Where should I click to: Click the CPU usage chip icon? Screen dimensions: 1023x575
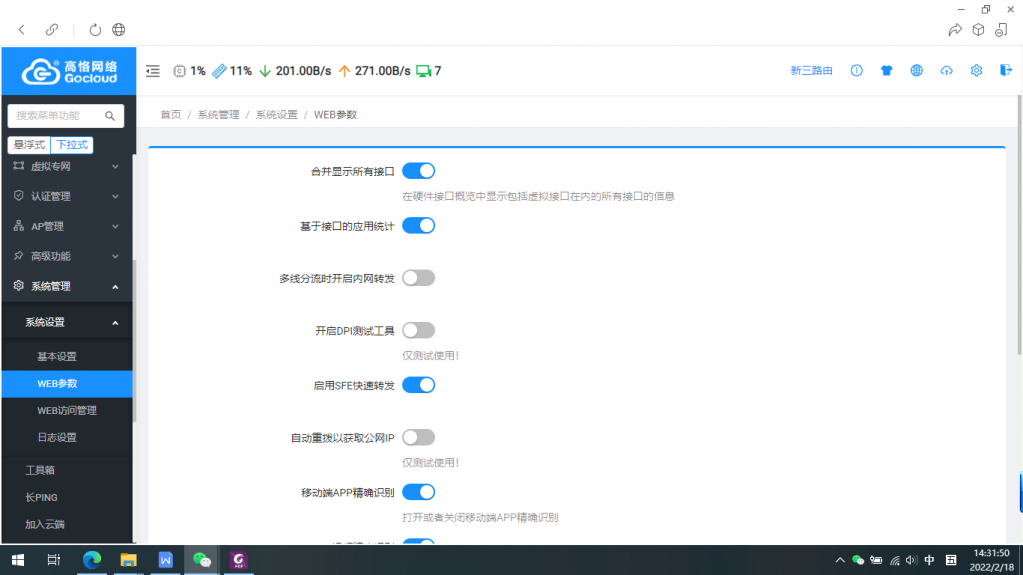pyautogui.click(x=179, y=70)
